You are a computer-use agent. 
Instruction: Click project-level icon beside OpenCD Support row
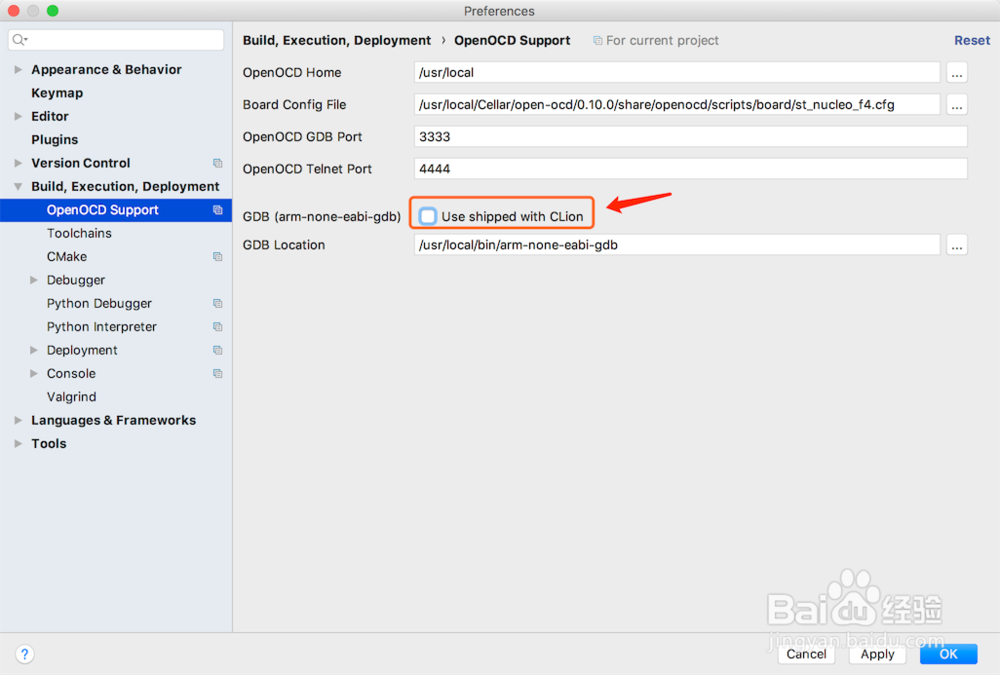click(x=217, y=210)
